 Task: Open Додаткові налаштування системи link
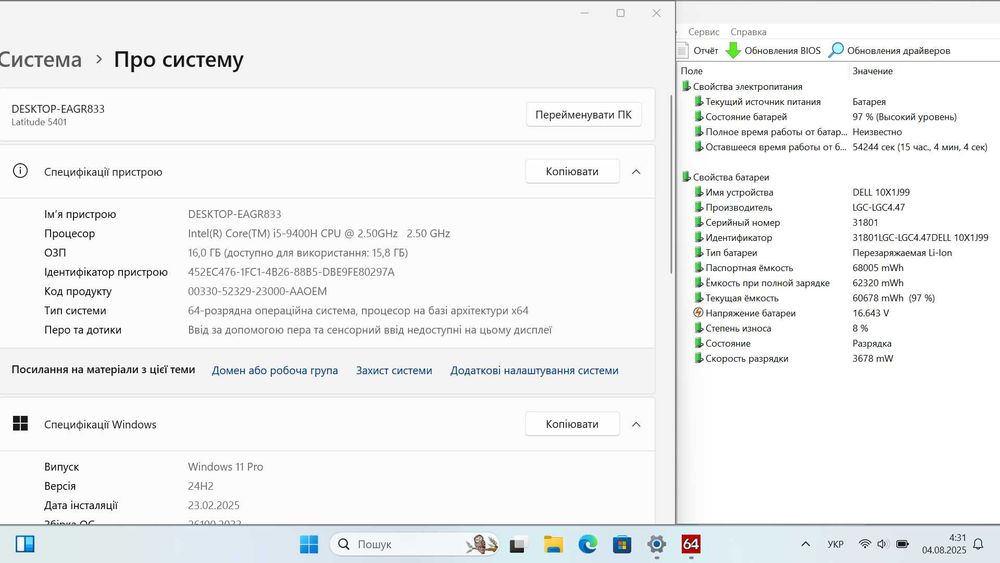click(534, 370)
